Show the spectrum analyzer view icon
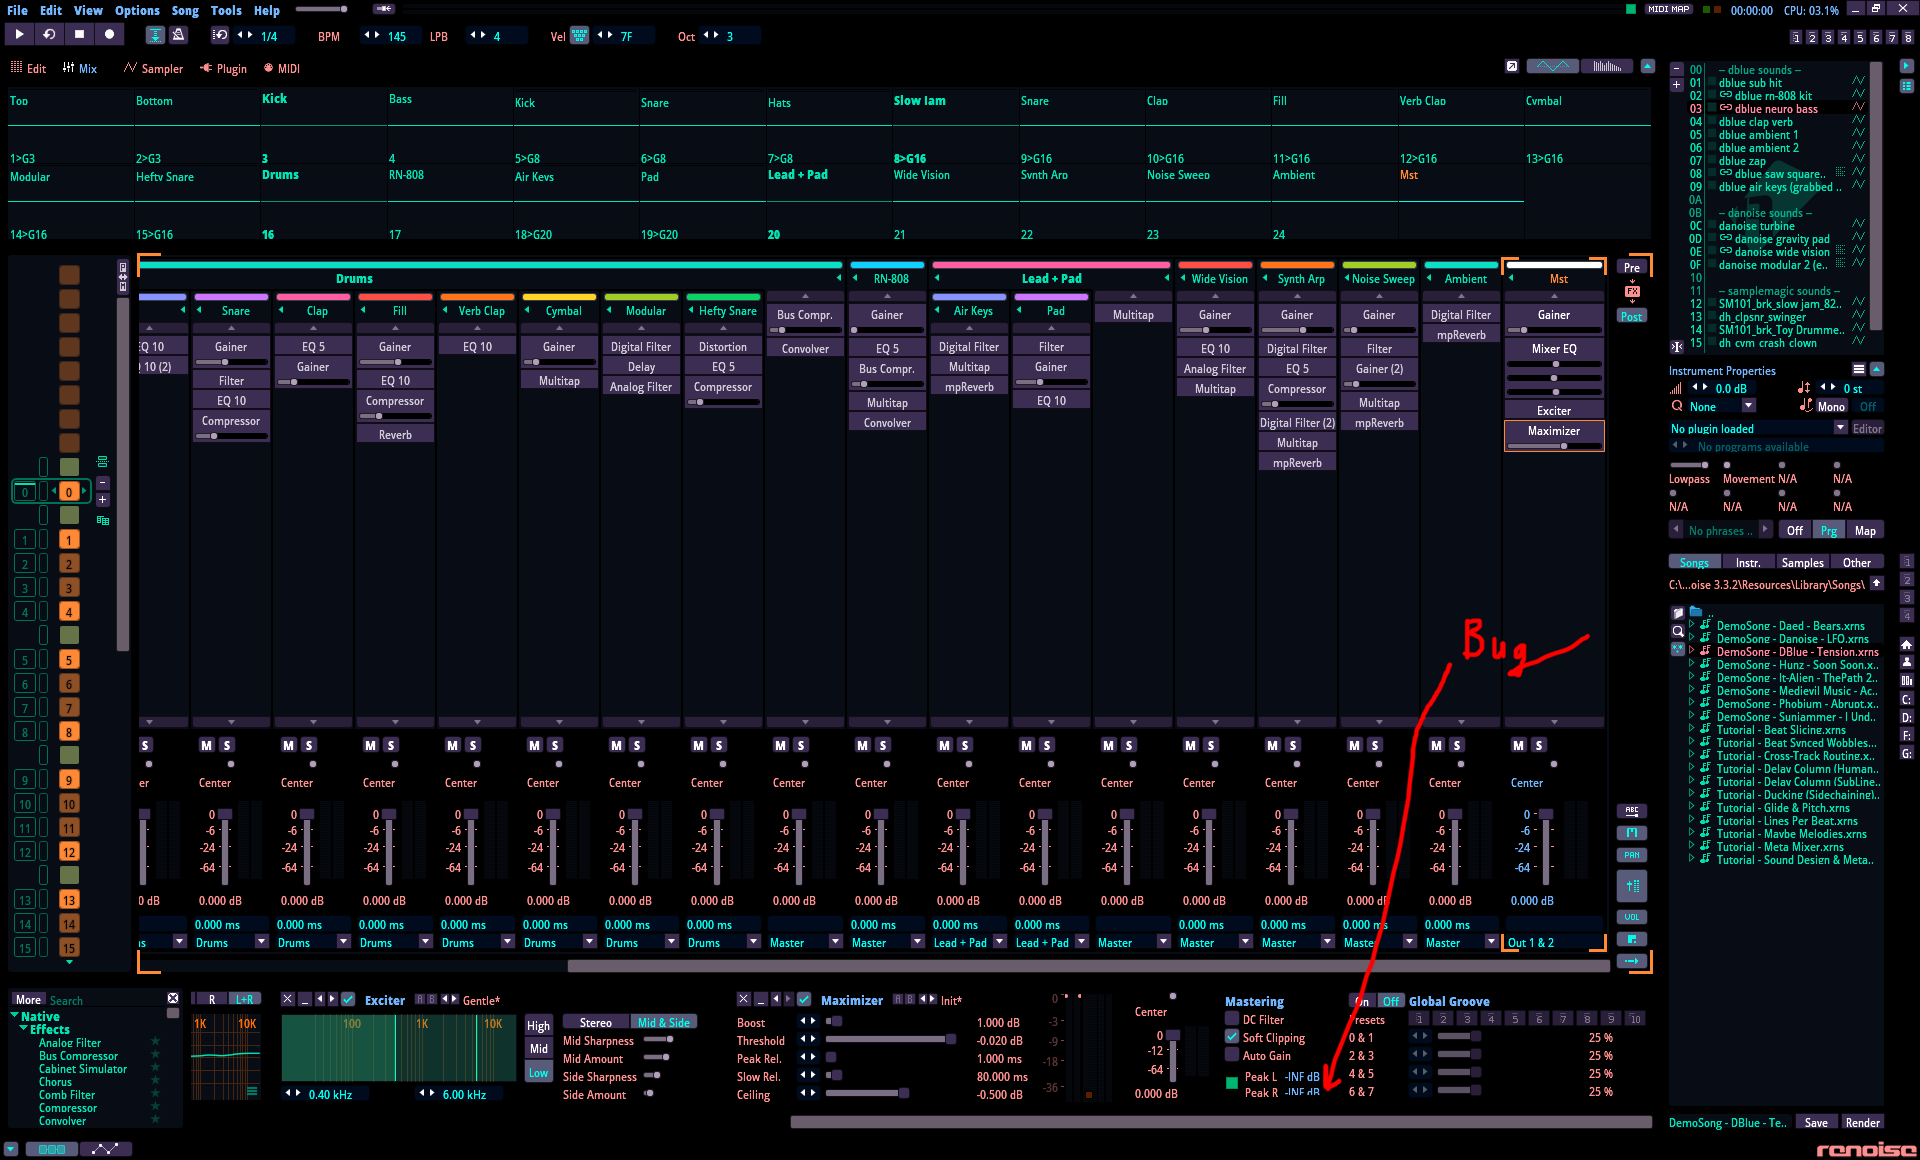 pos(1607,66)
